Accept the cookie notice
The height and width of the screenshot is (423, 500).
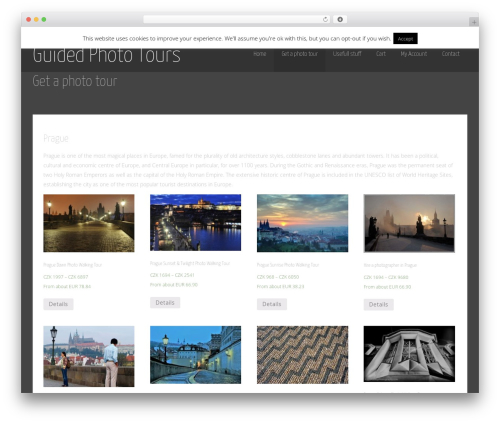[x=405, y=39]
